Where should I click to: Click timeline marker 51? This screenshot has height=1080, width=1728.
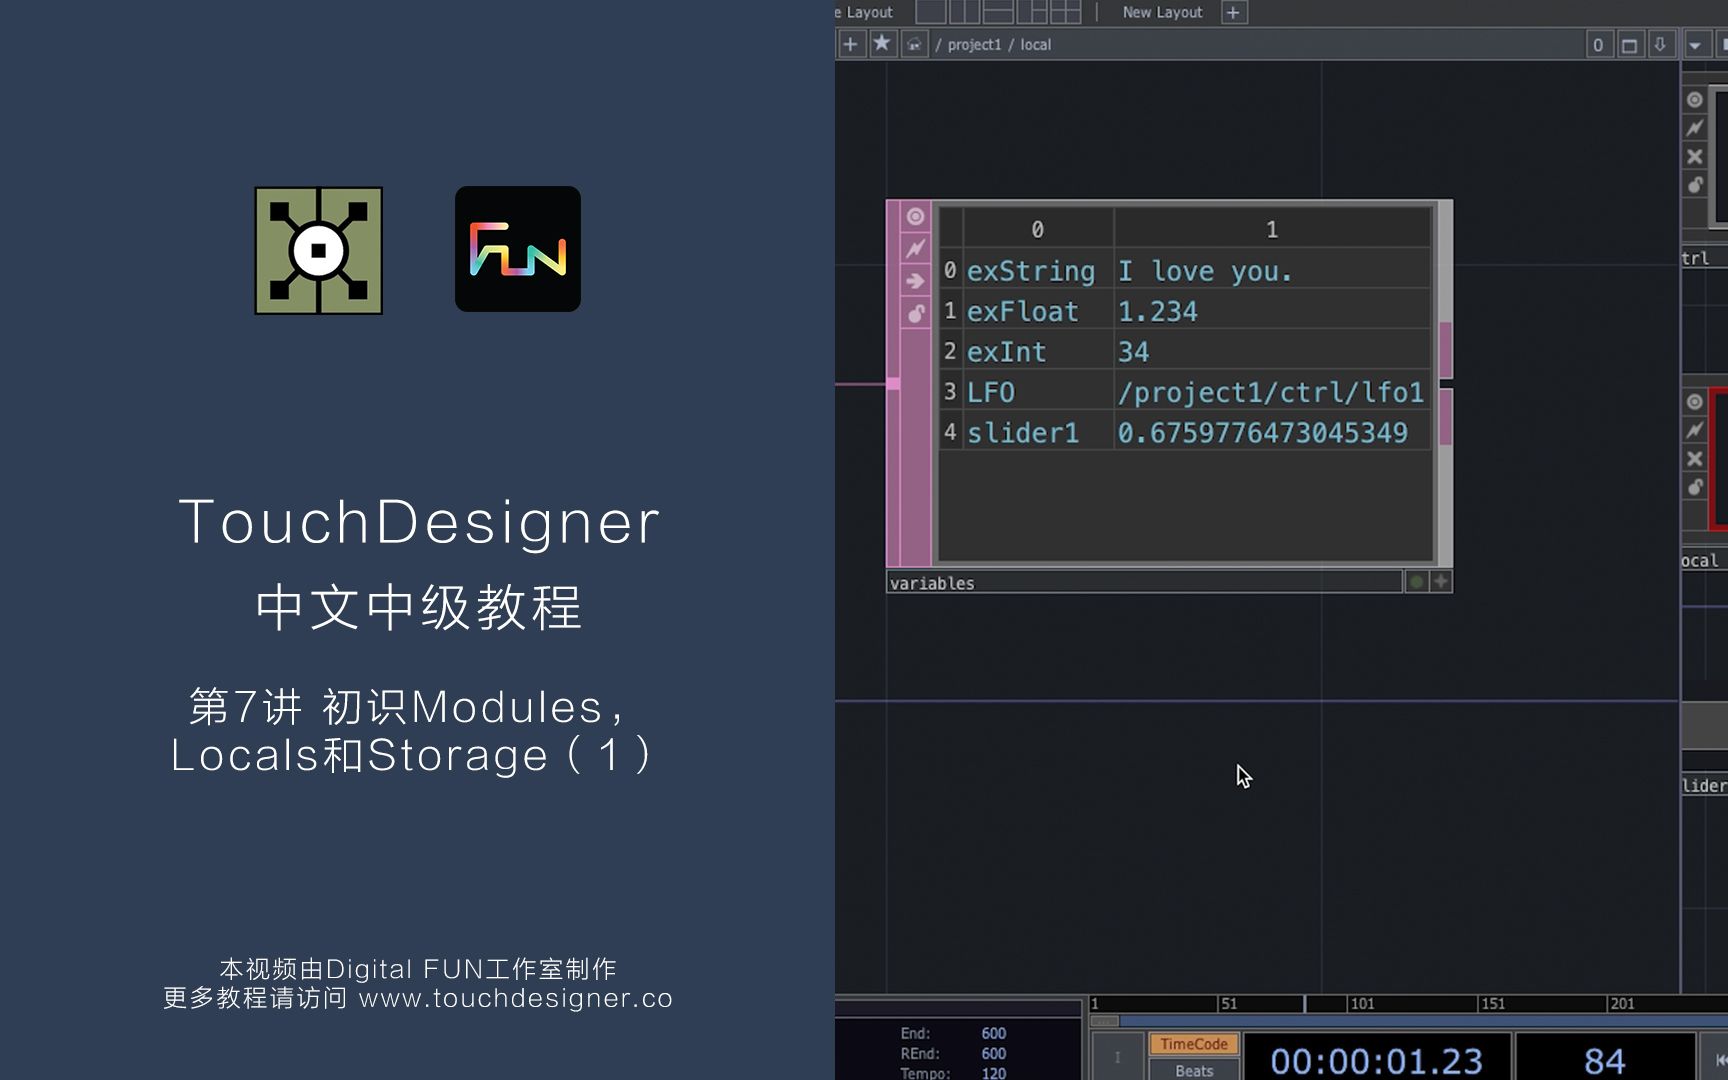point(1229,1004)
